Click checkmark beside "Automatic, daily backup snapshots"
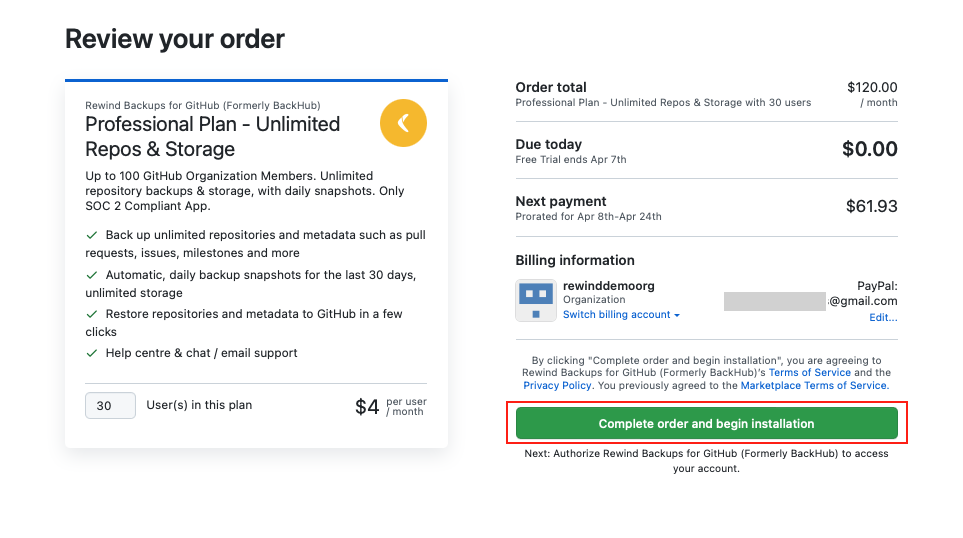This screenshot has width=963, height=538. coord(92,274)
